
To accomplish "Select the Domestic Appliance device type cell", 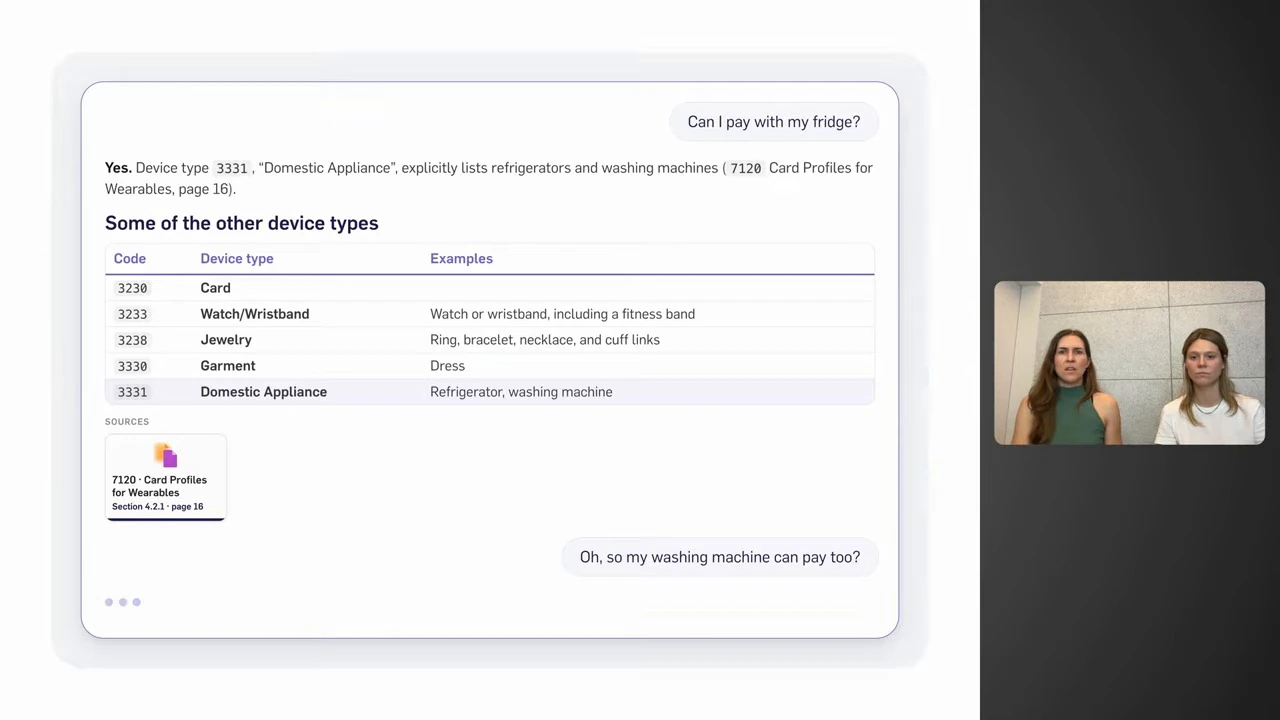I will click(x=264, y=392).
